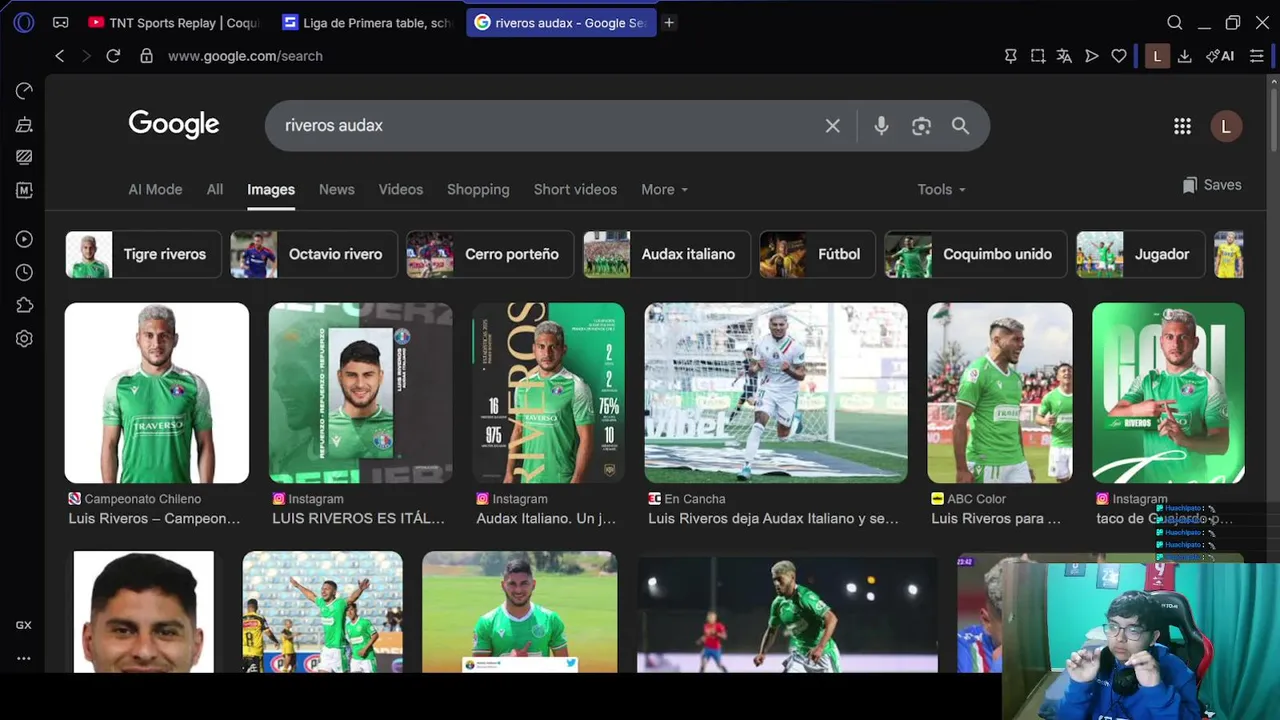1280x720 pixels.
Task: Open the Opera downloads icon
Action: pos(1184,56)
